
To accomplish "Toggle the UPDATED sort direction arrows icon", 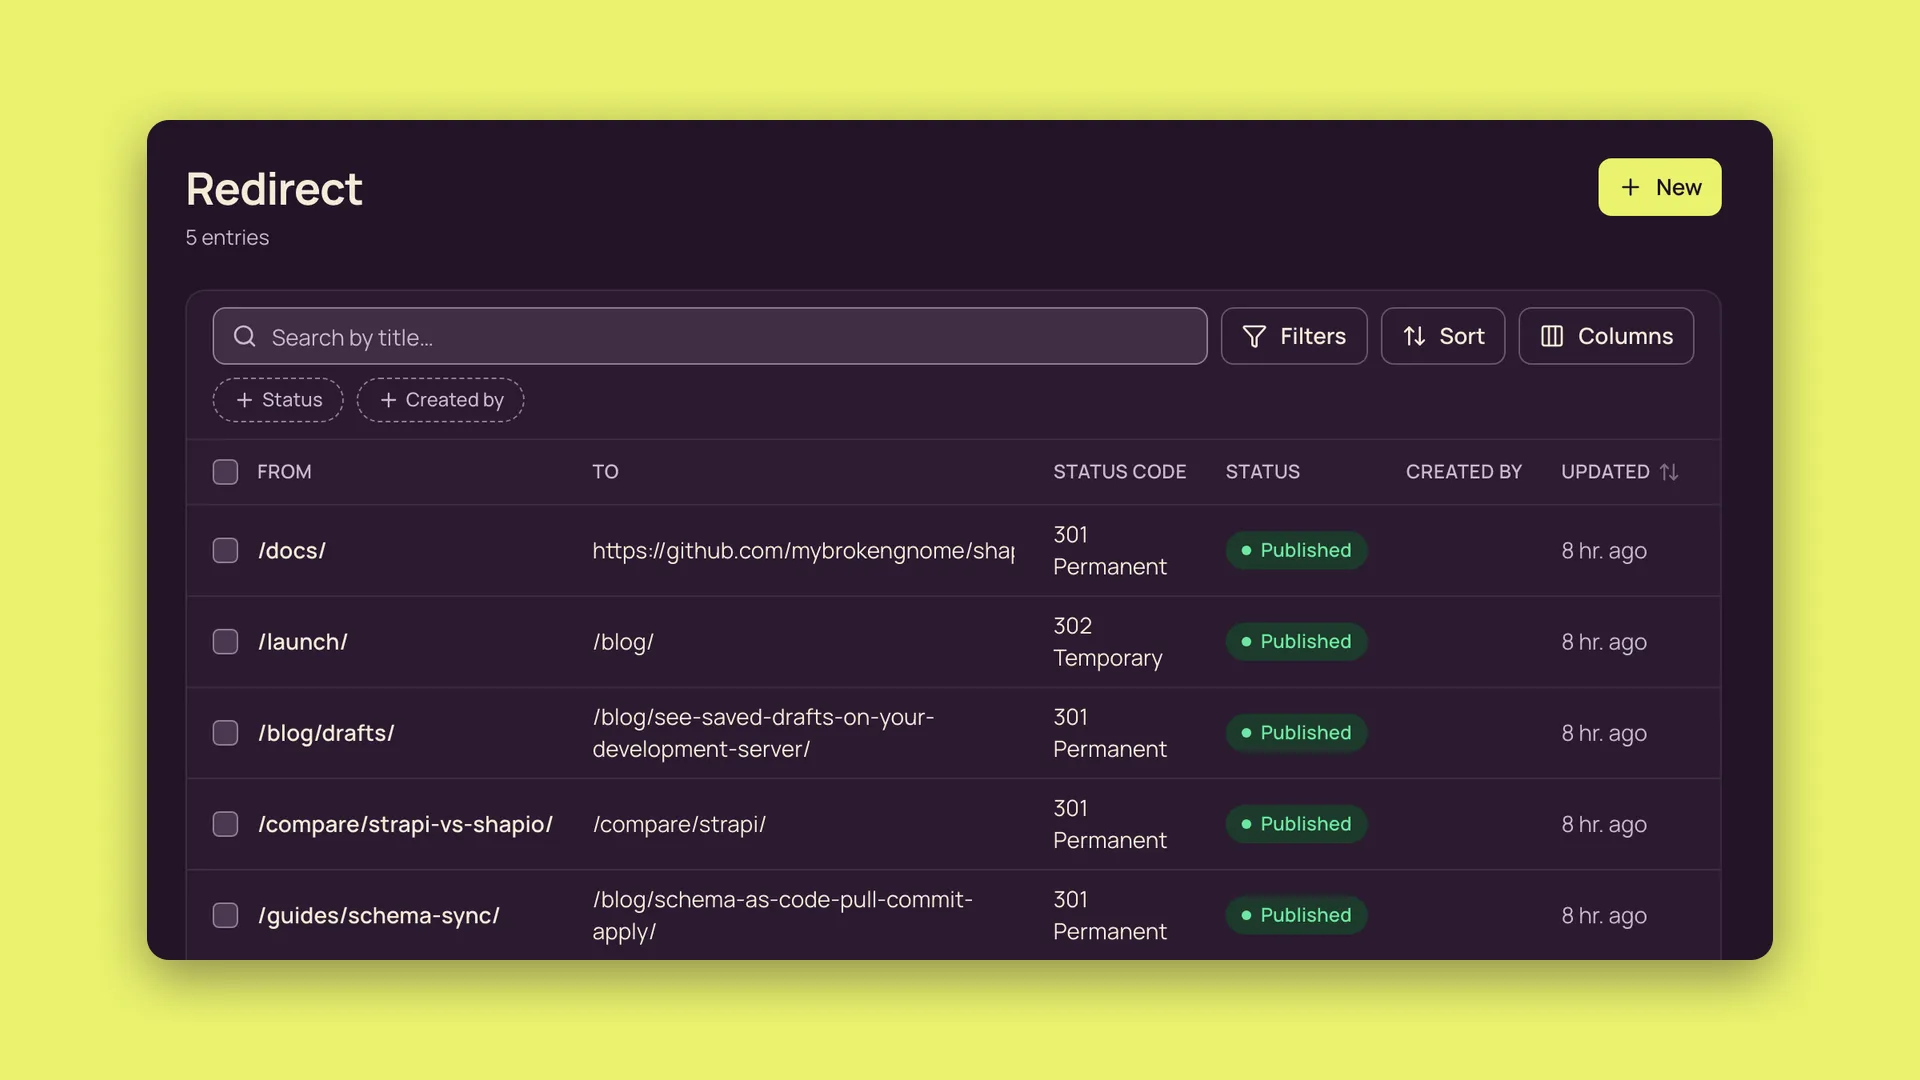I will tap(1669, 472).
